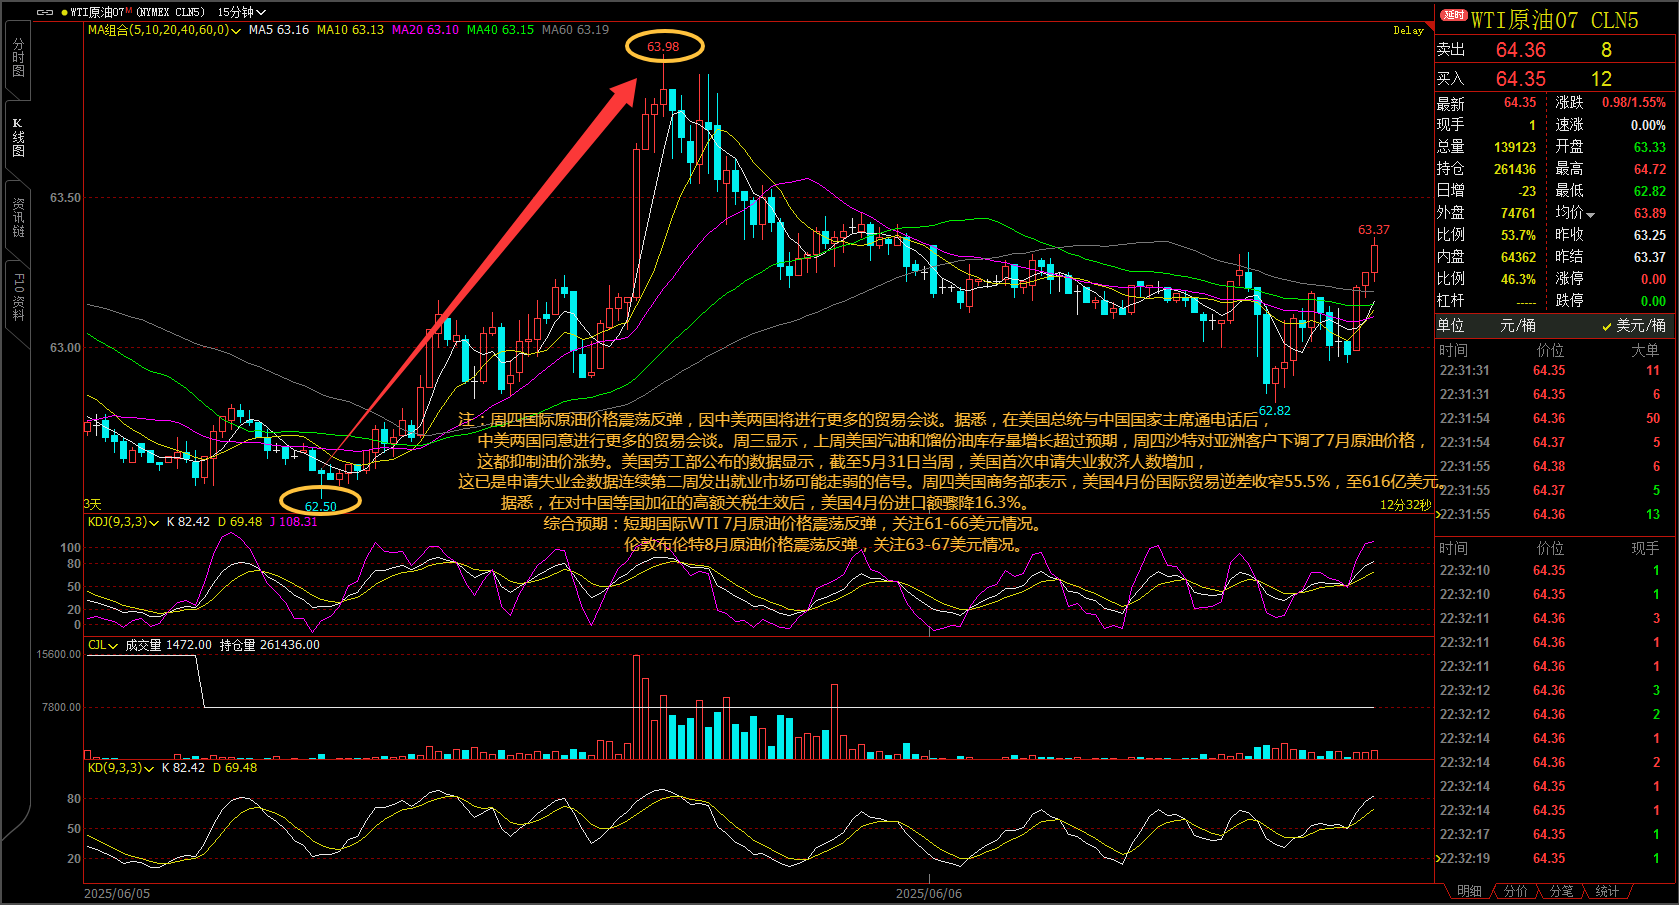The image size is (1679, 905).
Task: Select the 明细 bottom tab
Action: pos(1469,891)
